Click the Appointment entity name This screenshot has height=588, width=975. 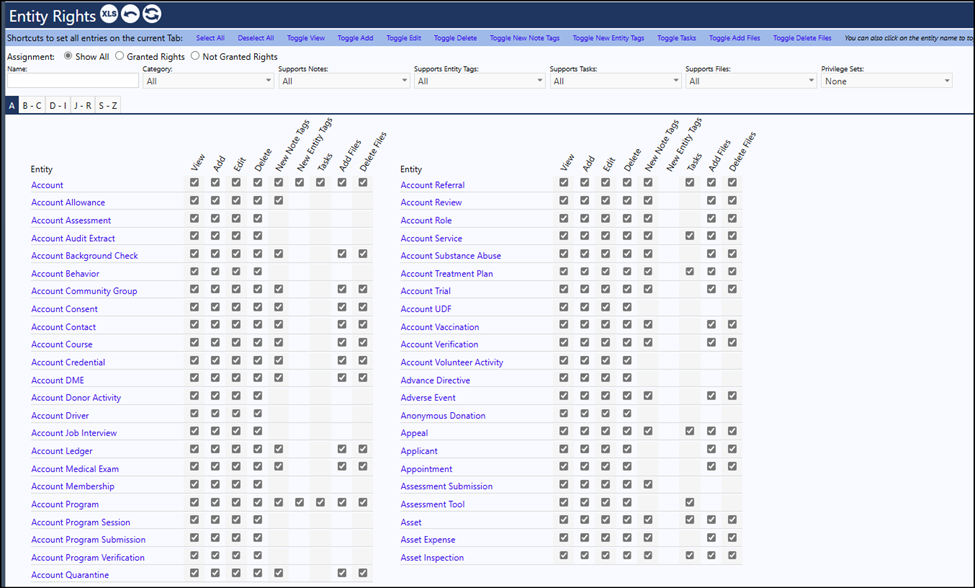click(426, 469)
